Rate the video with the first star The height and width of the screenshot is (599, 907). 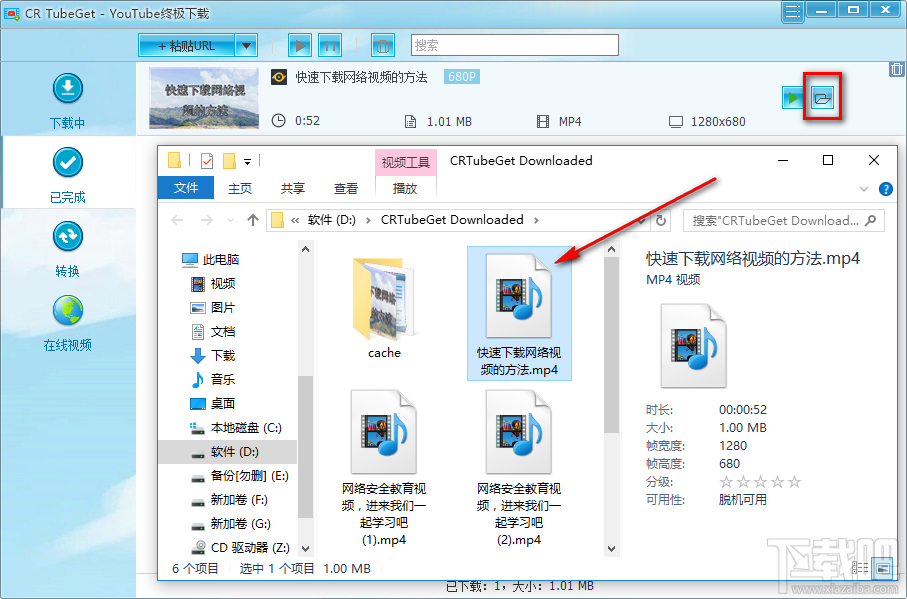pos(727,482)
